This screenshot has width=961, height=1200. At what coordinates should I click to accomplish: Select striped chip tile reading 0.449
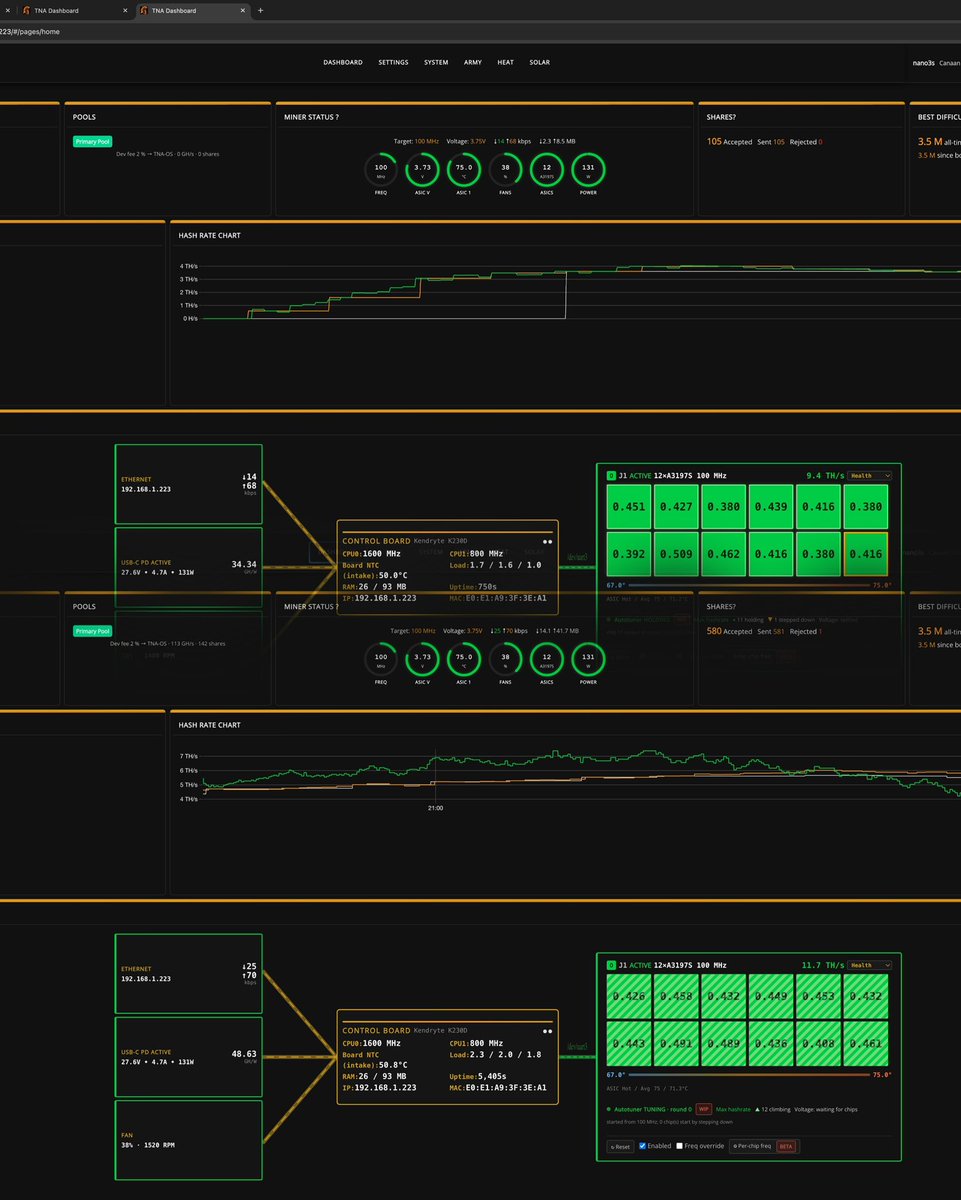tap(771, 996)
